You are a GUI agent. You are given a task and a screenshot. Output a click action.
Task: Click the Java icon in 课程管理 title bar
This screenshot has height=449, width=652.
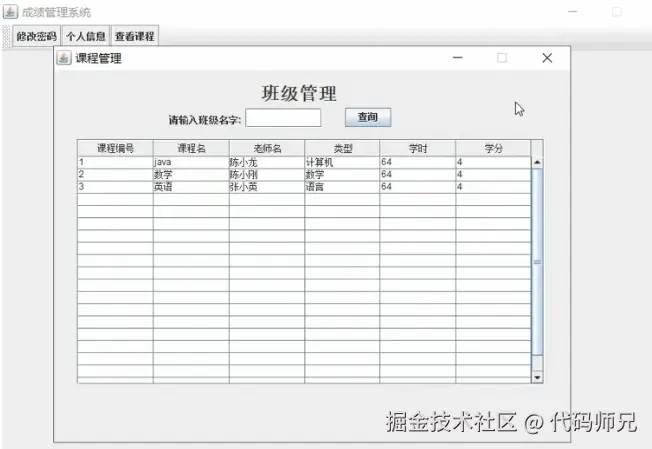64,58
